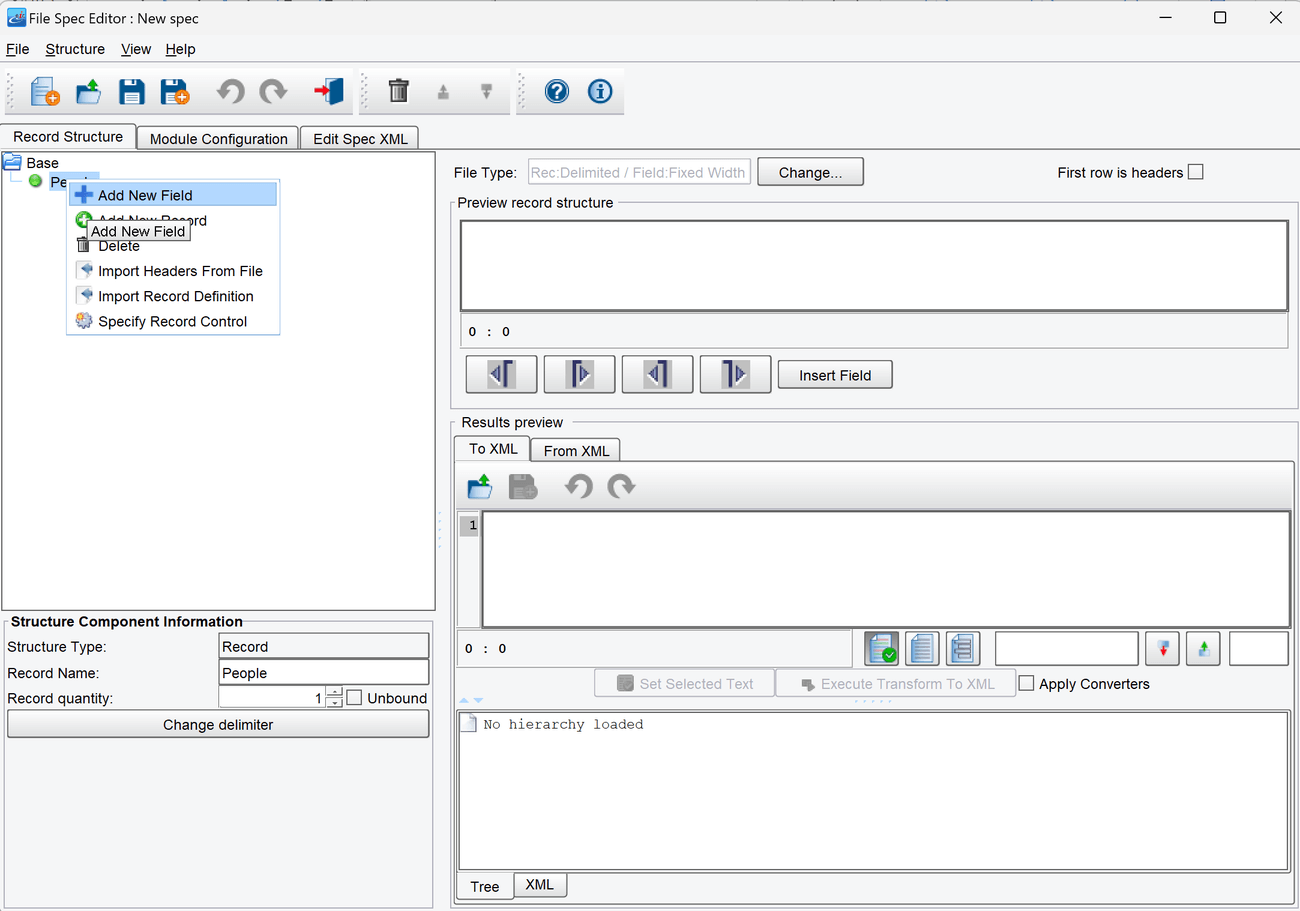
Task: Click the open-file icon in Results preview toolbar
Action: [x=480, y=487]
